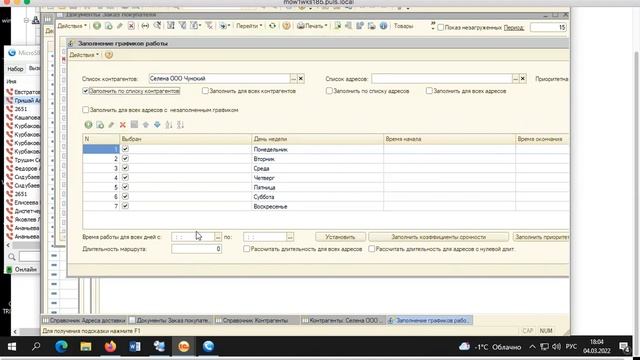Switch to Контрагенты: Селена ООО tab
This screenshot has height=360, width=640.
(343, 320)
